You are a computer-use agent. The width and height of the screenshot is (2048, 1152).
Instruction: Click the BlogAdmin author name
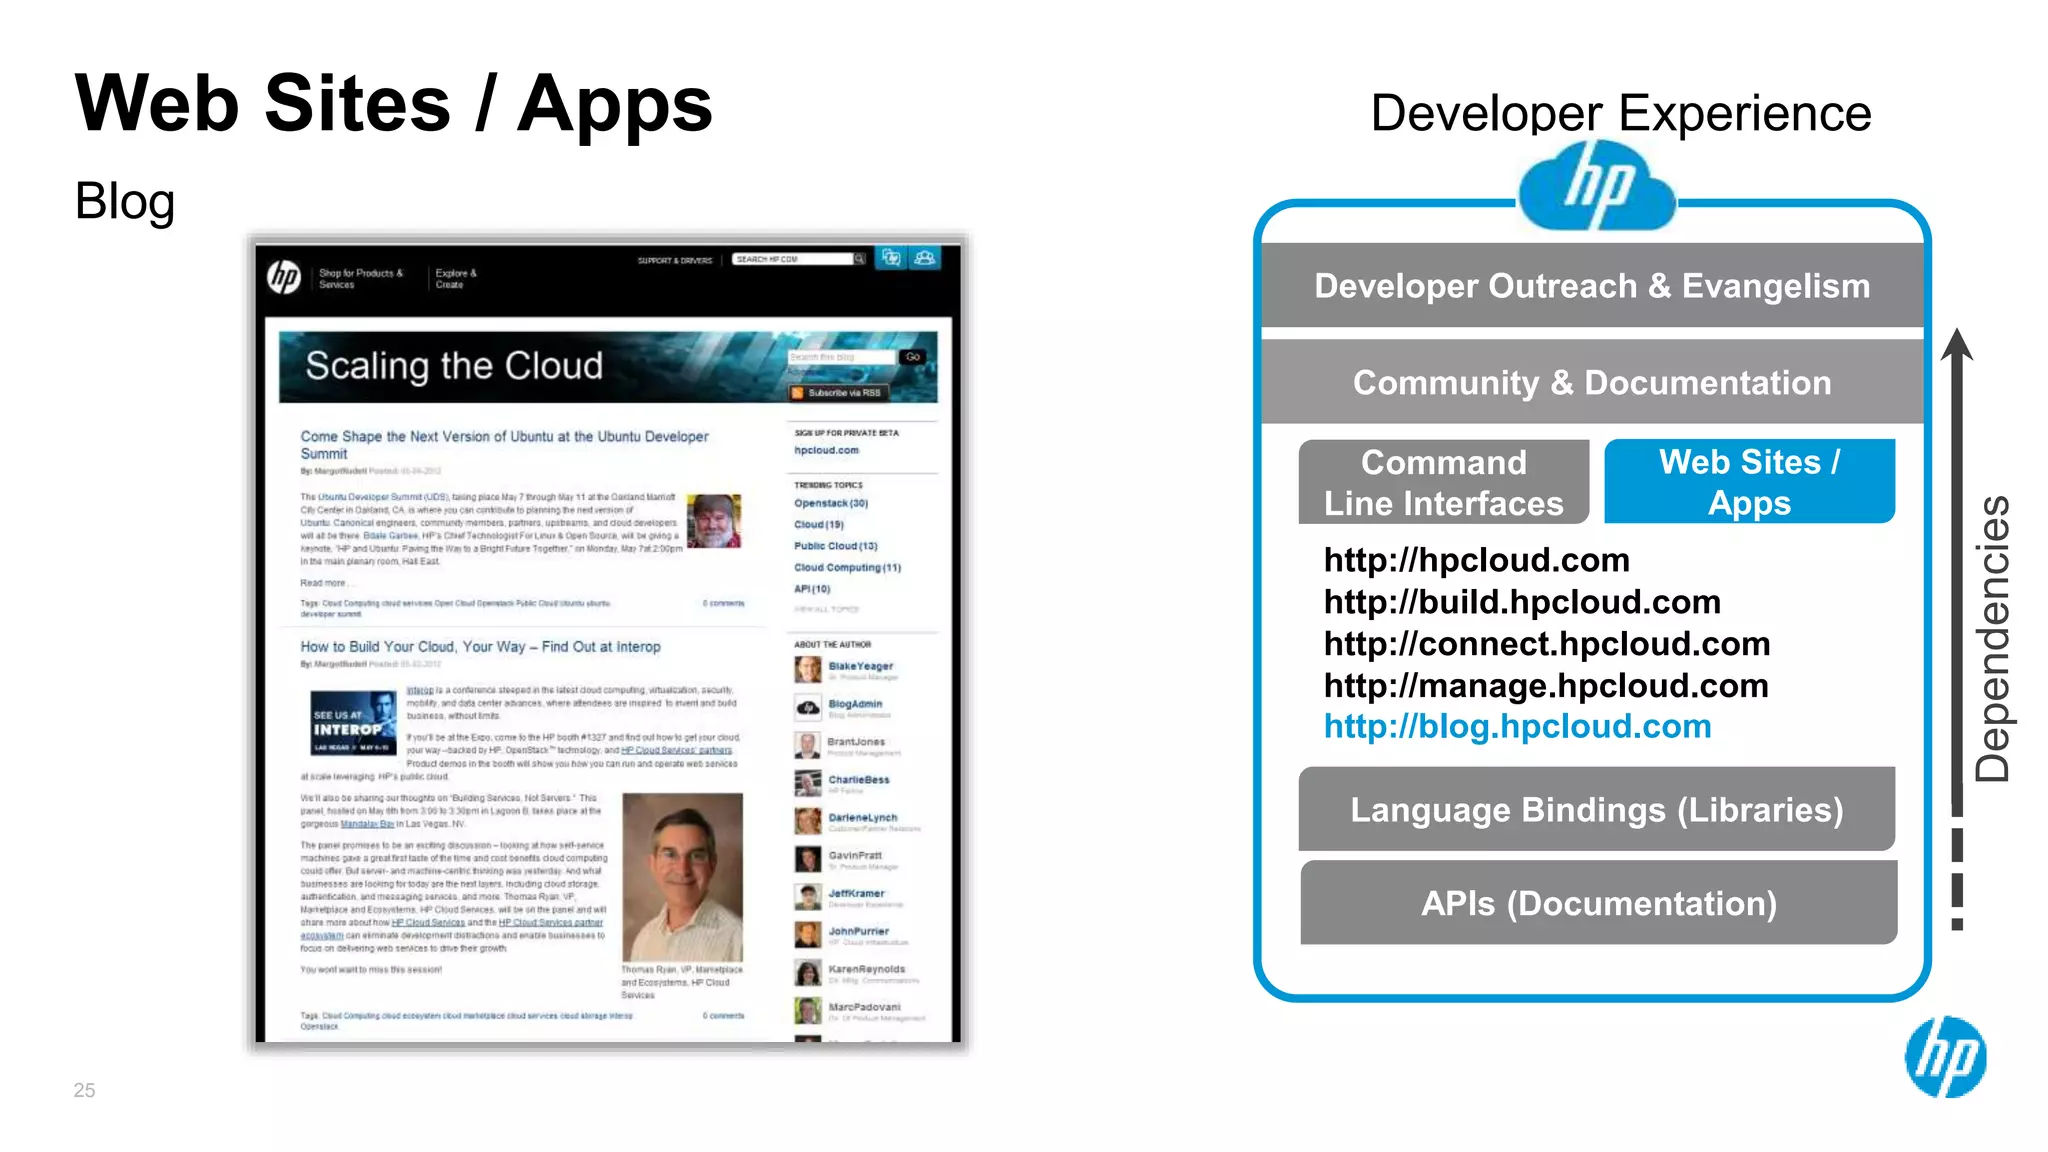point(855,704)
